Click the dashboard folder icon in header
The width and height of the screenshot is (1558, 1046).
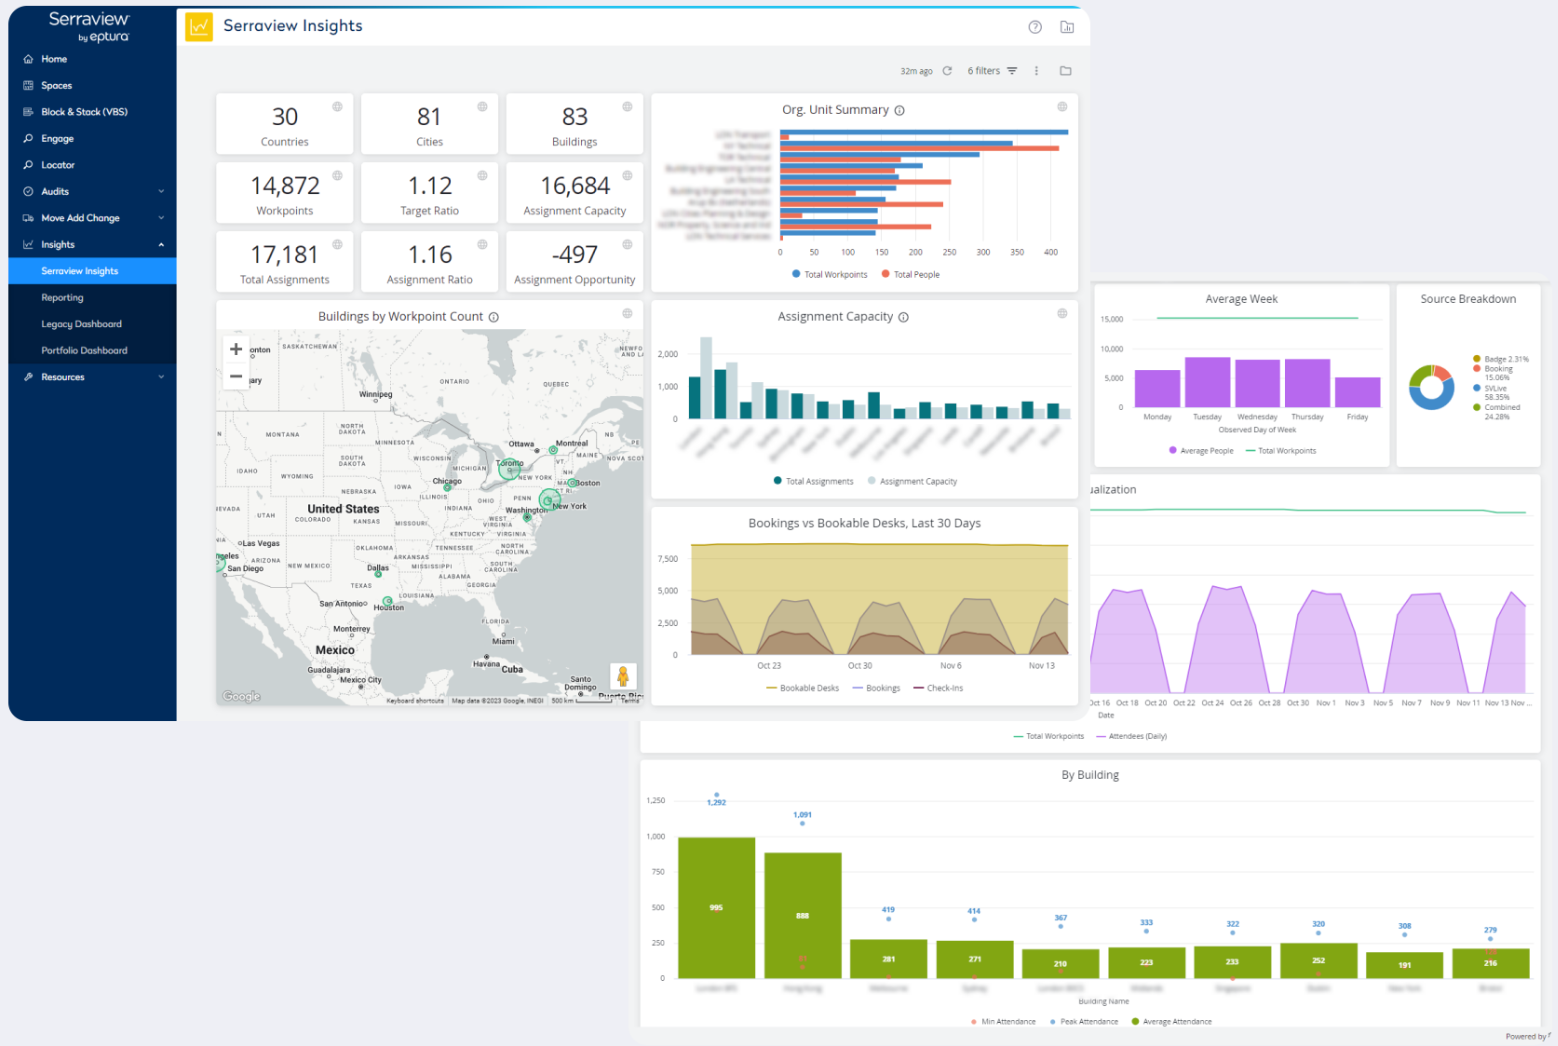coord(1067,27)
